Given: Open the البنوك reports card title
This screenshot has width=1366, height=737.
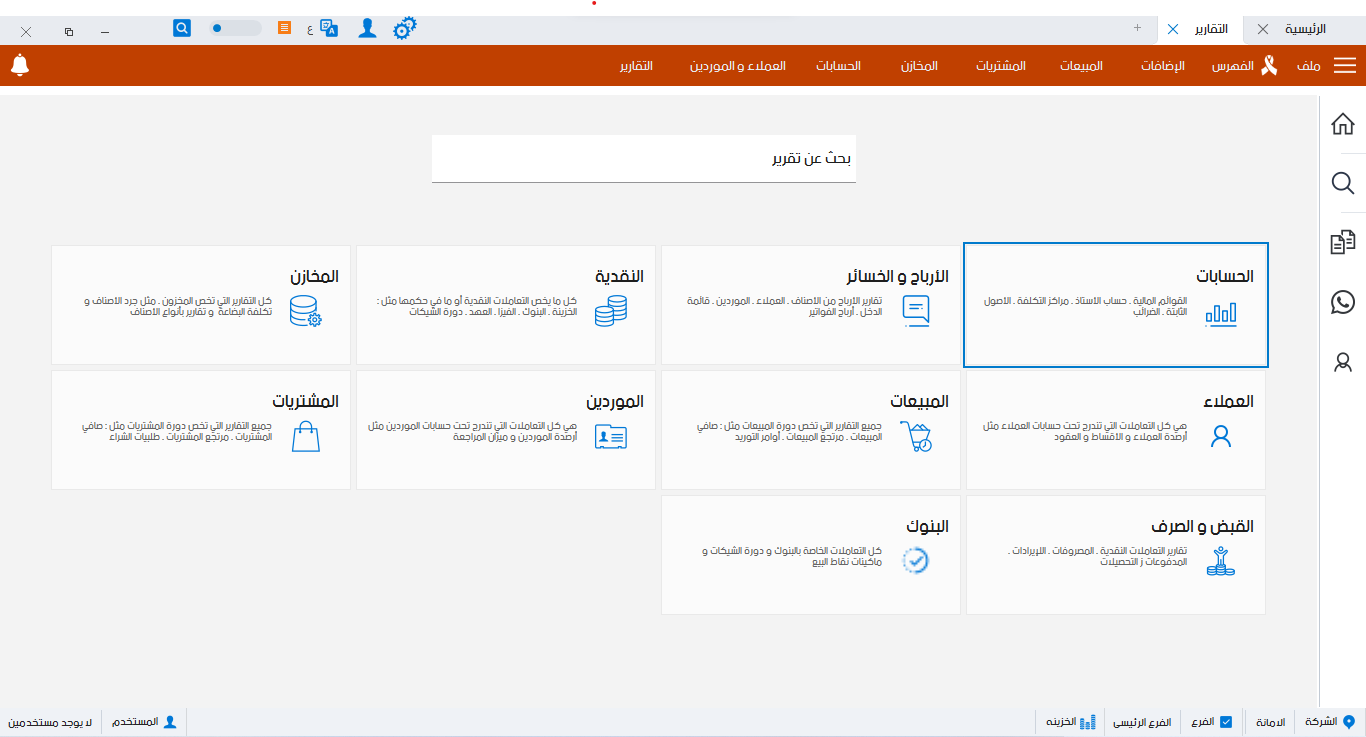Looking at the screenshot, I should click(x=928, y=526).
